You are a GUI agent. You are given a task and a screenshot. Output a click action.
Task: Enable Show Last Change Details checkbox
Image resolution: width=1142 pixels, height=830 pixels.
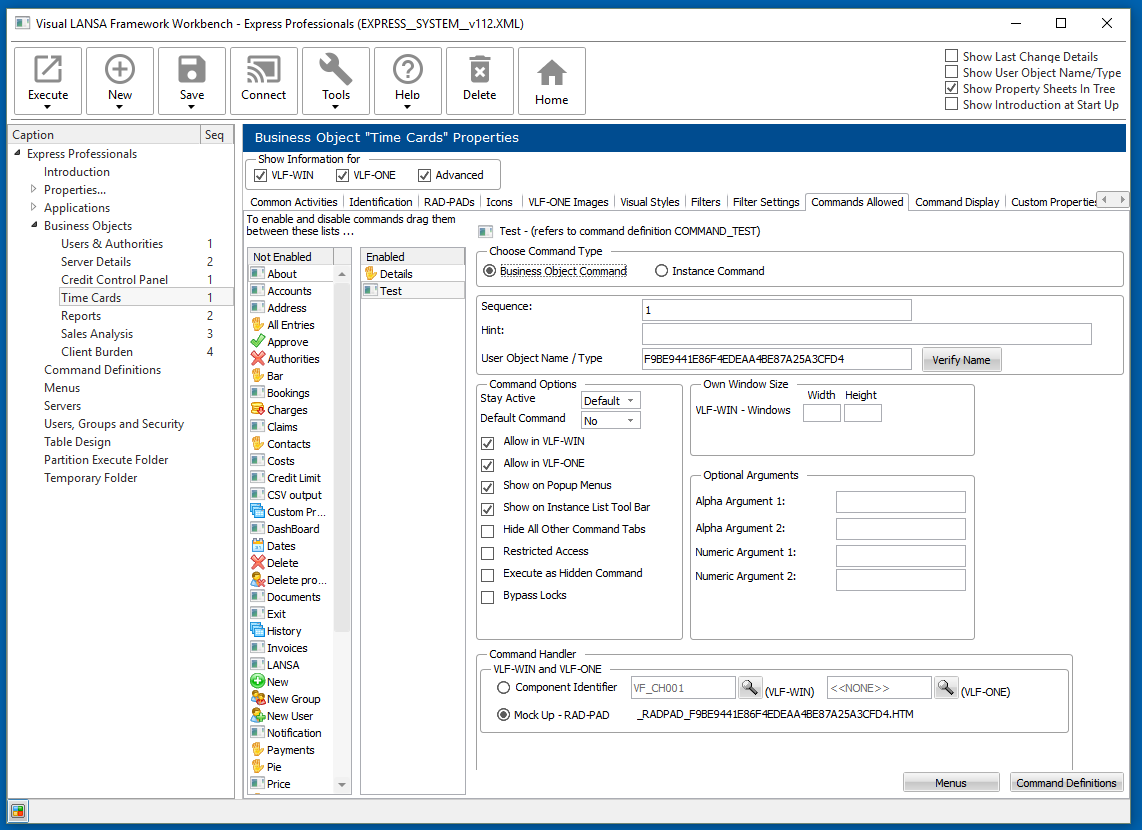[951, 56]
